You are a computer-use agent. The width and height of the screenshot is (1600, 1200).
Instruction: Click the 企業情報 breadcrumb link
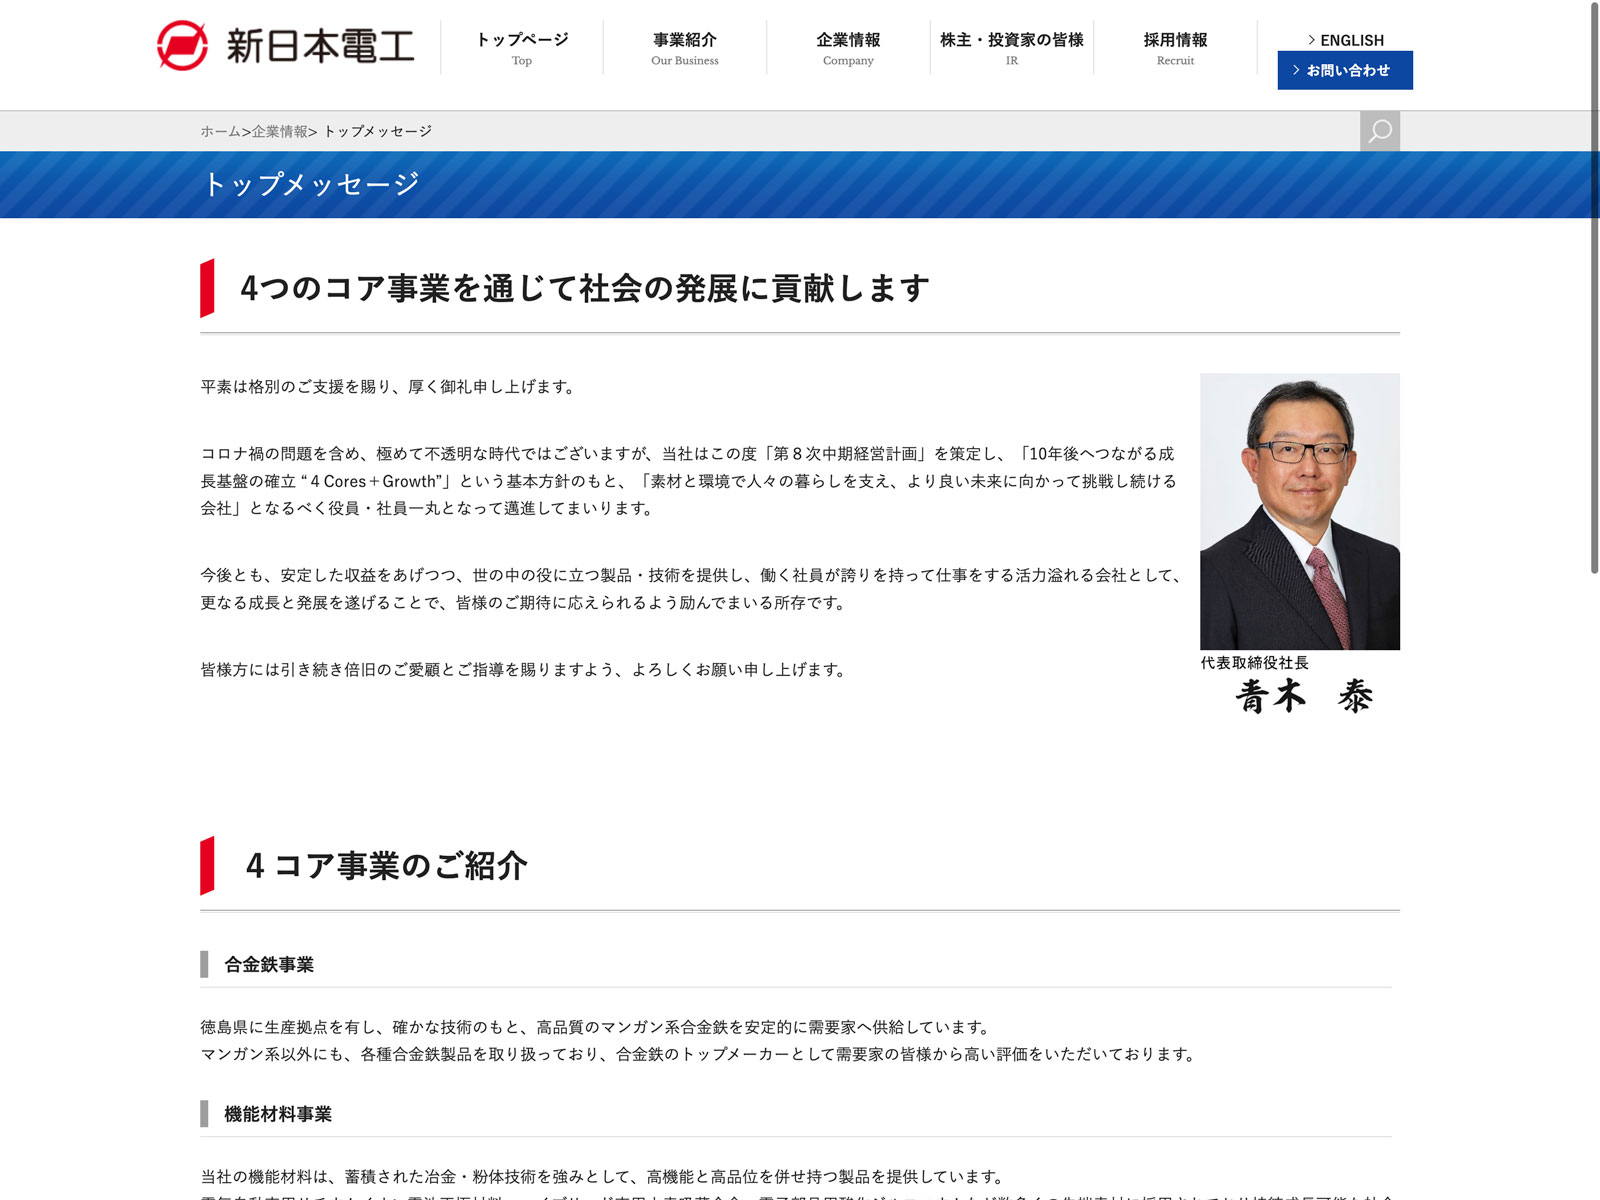point(280,131)
